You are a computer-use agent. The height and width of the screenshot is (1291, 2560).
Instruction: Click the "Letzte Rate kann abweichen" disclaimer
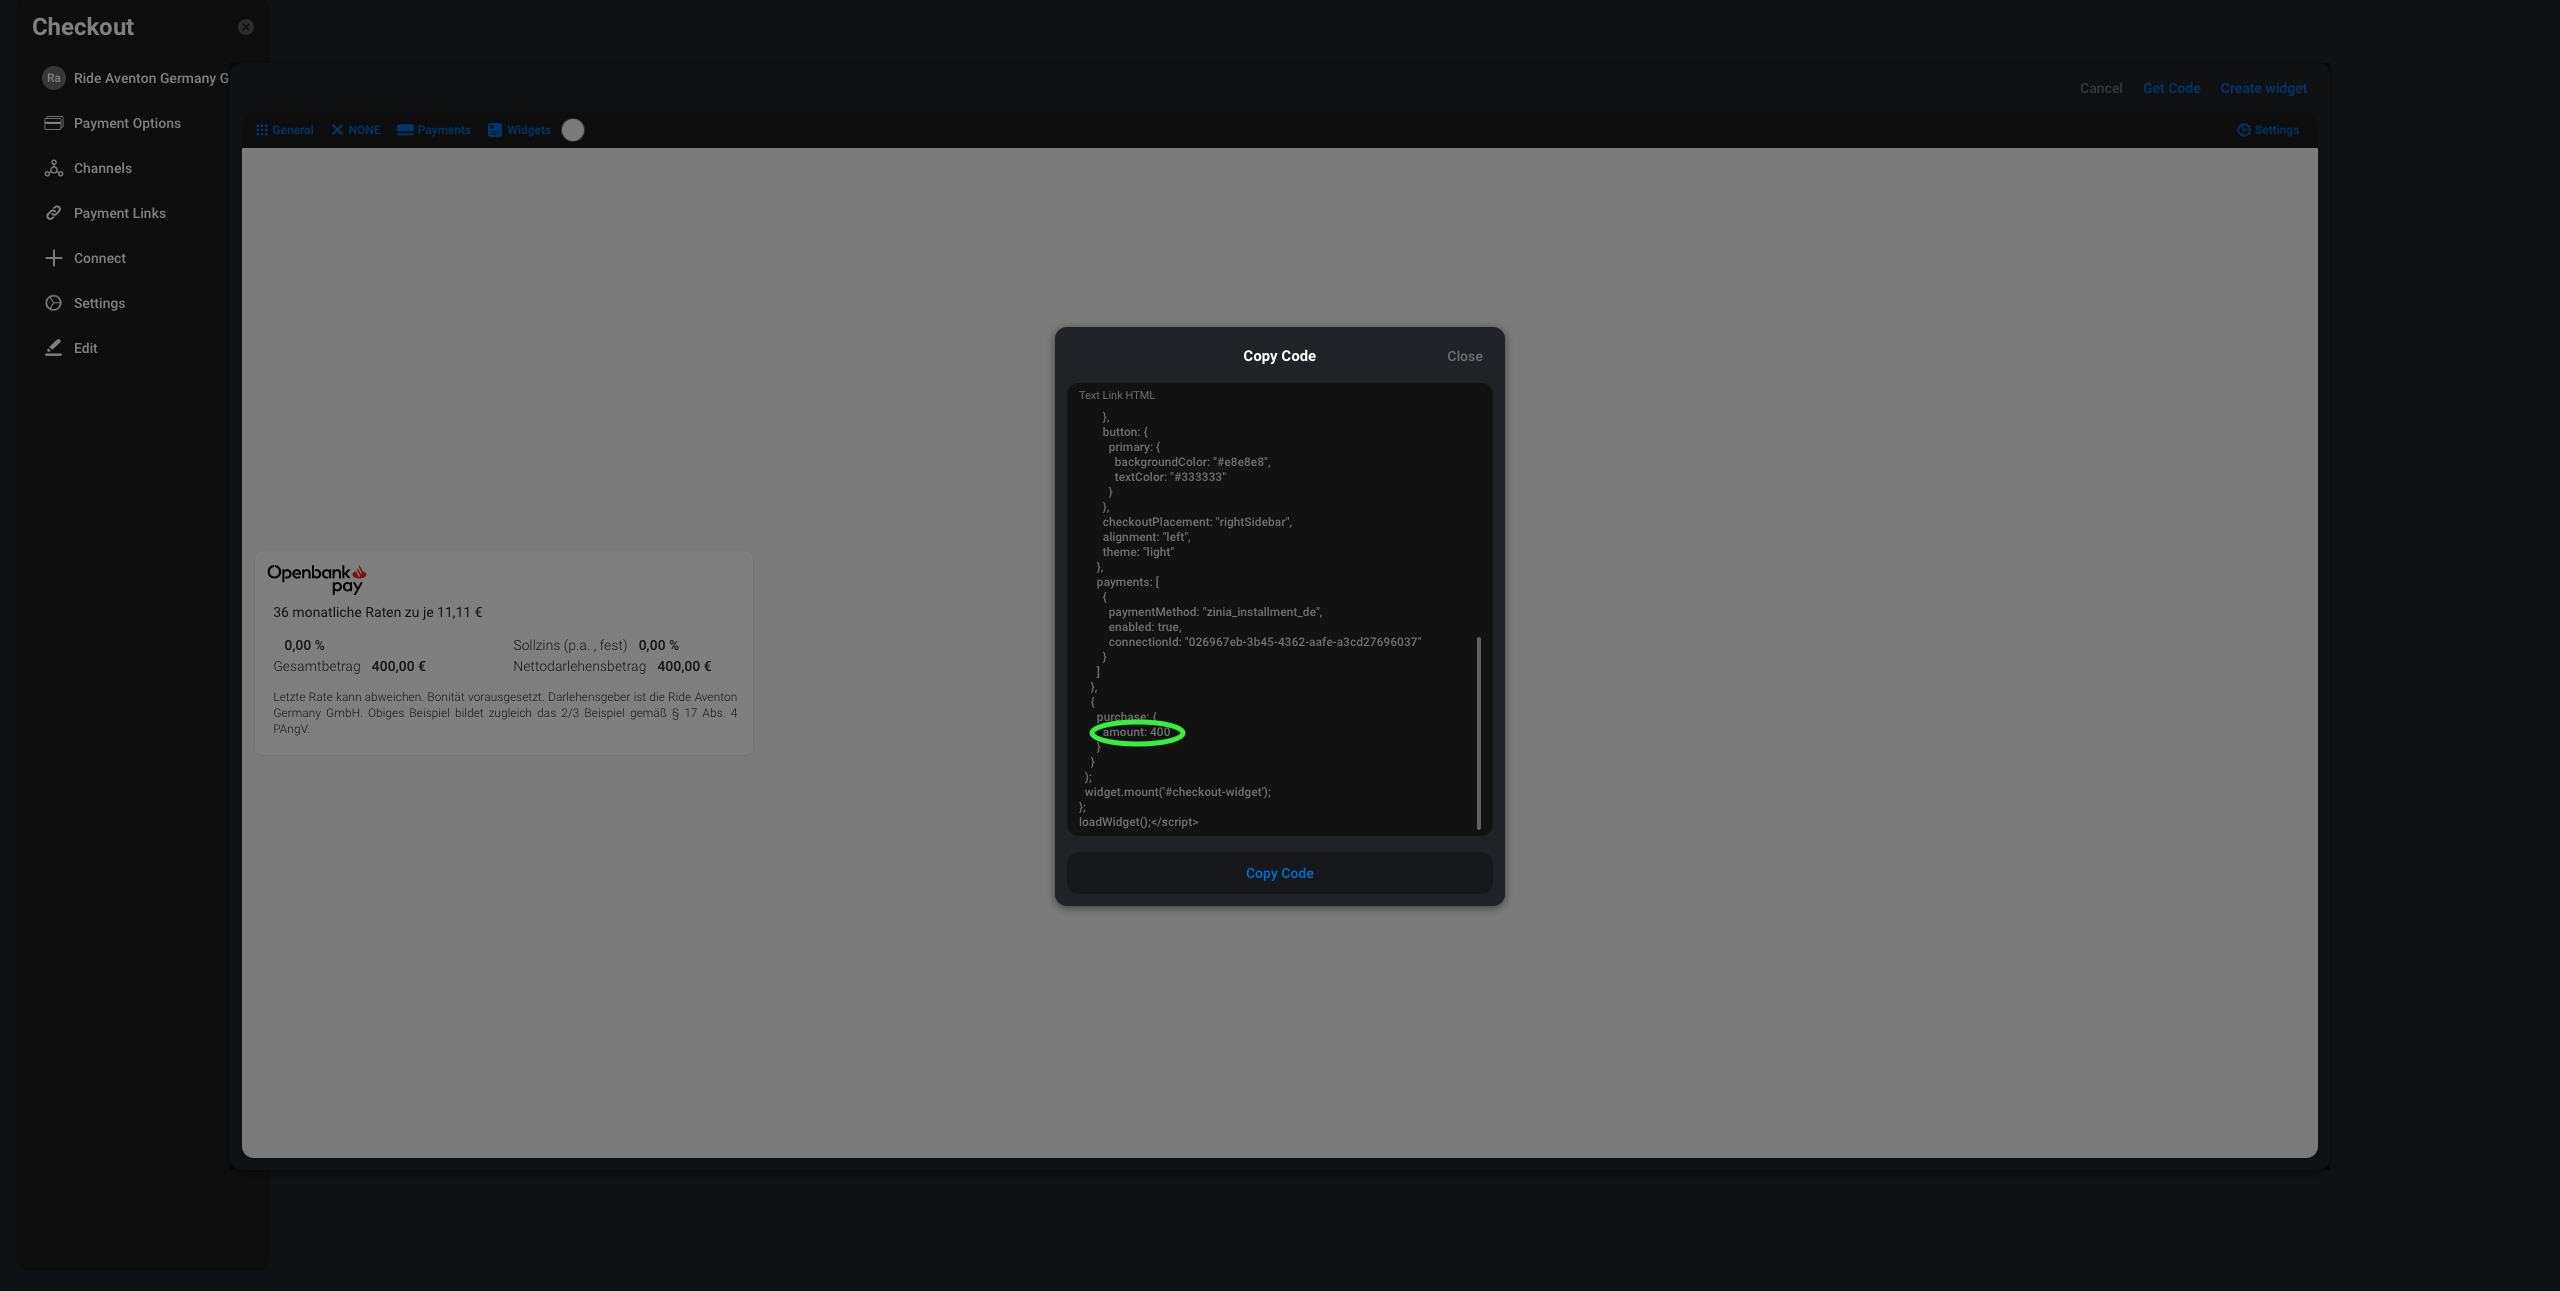(505, 713)
